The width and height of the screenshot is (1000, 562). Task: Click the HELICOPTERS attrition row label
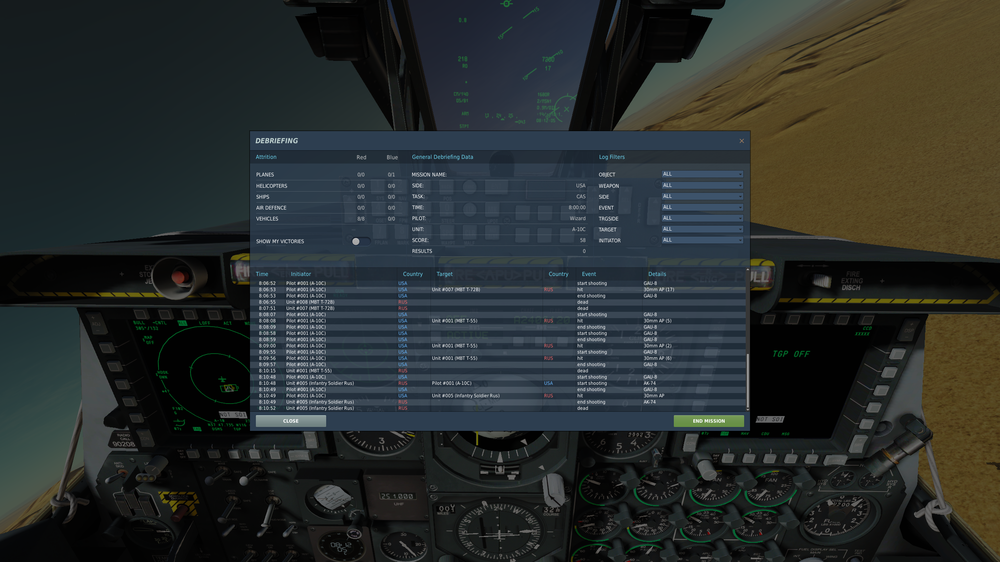[x=272, y=186]
